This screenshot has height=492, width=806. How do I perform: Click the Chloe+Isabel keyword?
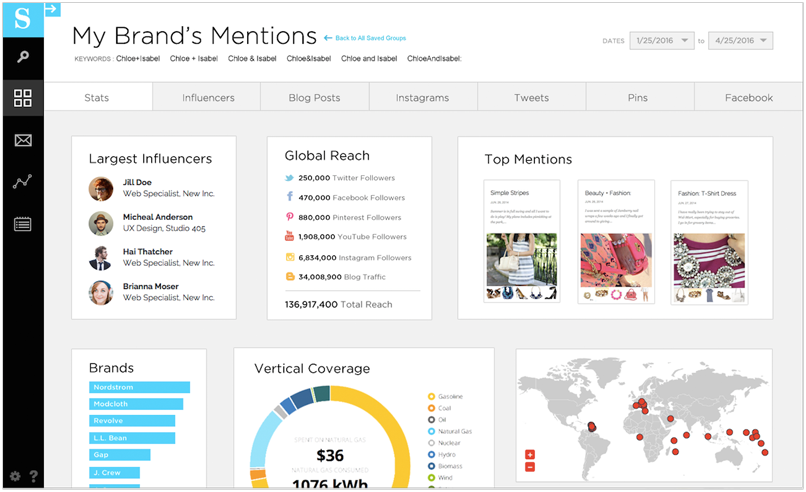138,59
